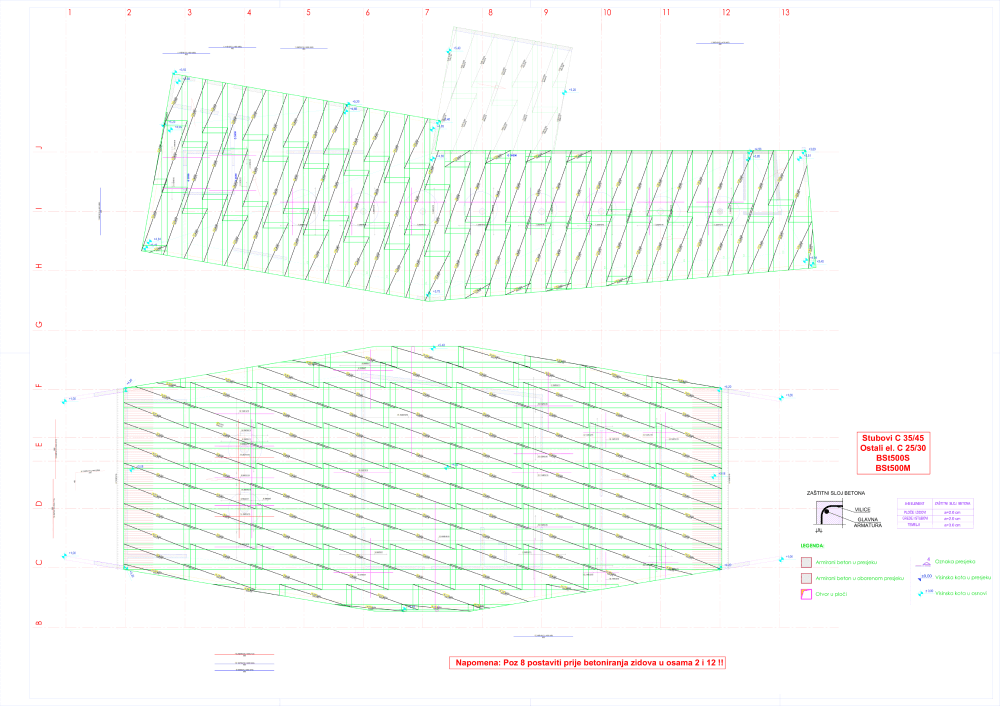This screenshot has width=1000, height=706.
Task: Click the concrete cover values table
Action: point(937,515)
